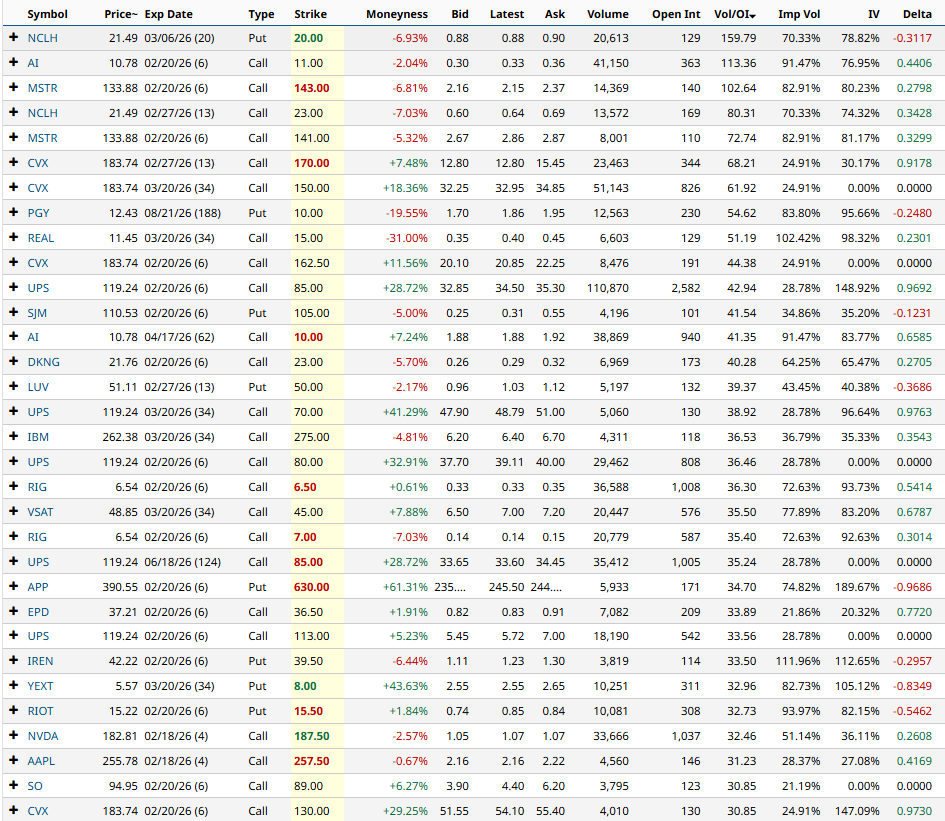This screenshot has width=945, height=821.
Task: Expand the SO call row
Action: click(13, 785)
